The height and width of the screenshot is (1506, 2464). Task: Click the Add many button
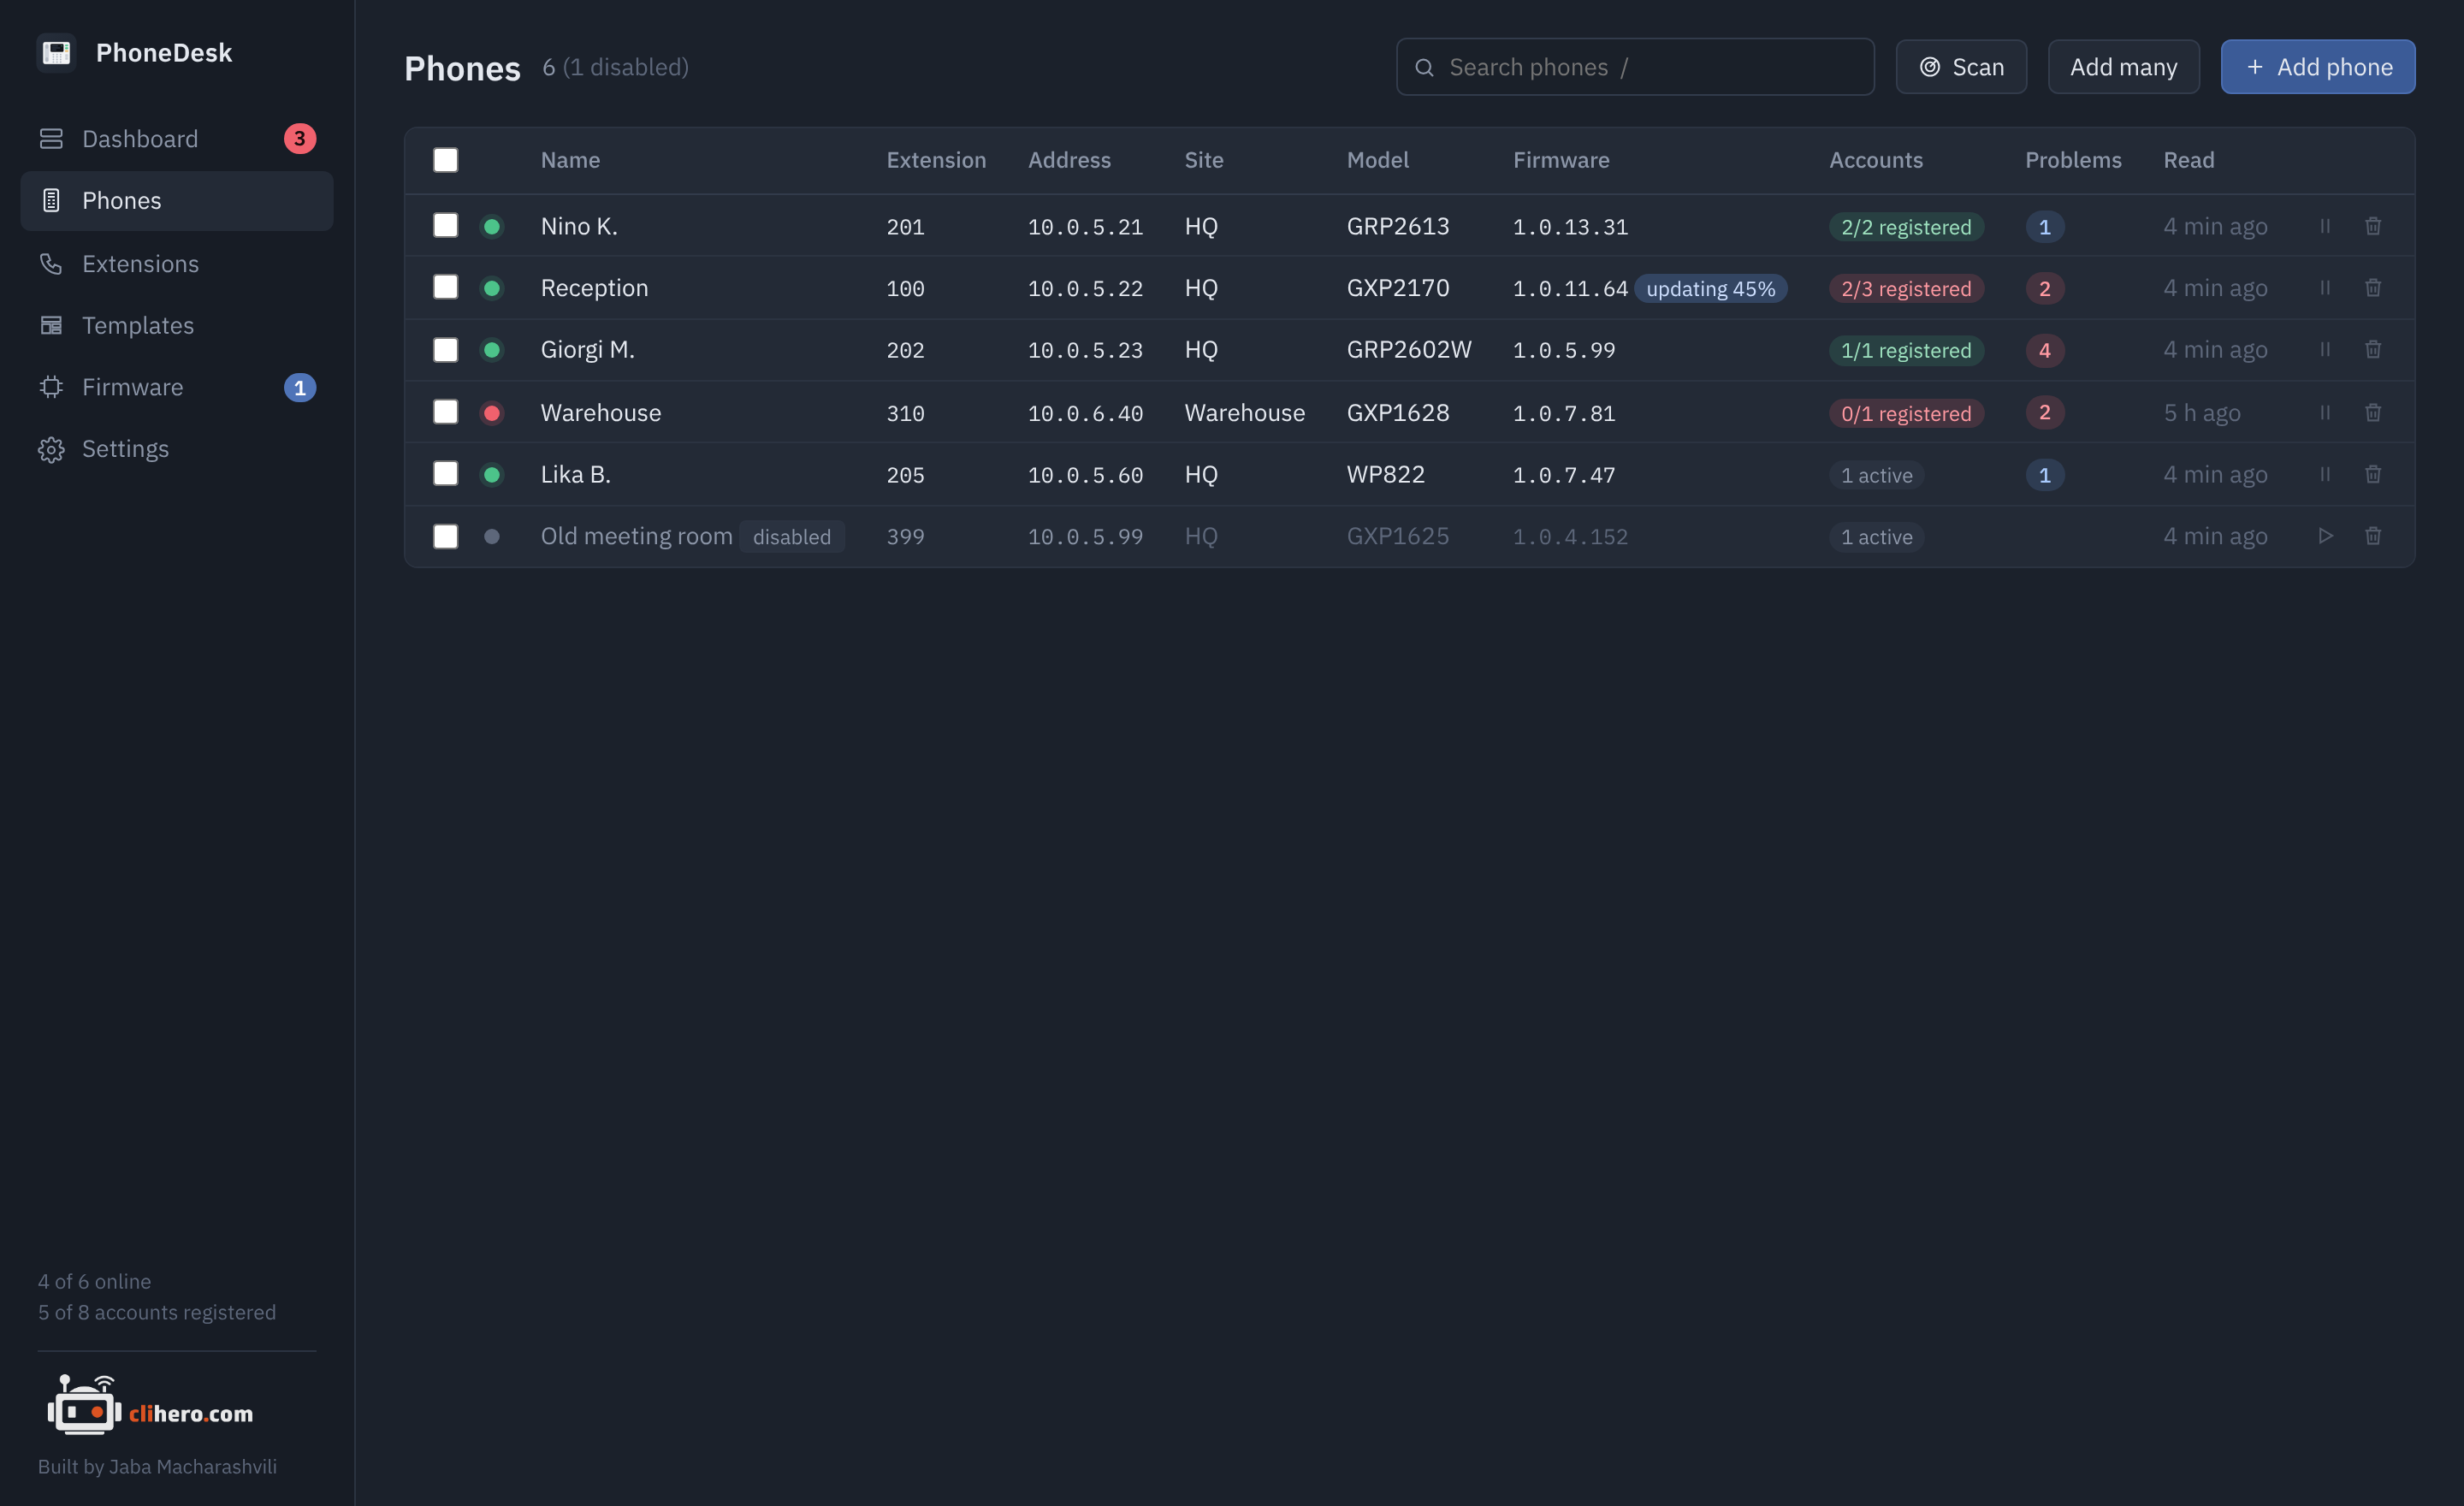click(2123, 67)
